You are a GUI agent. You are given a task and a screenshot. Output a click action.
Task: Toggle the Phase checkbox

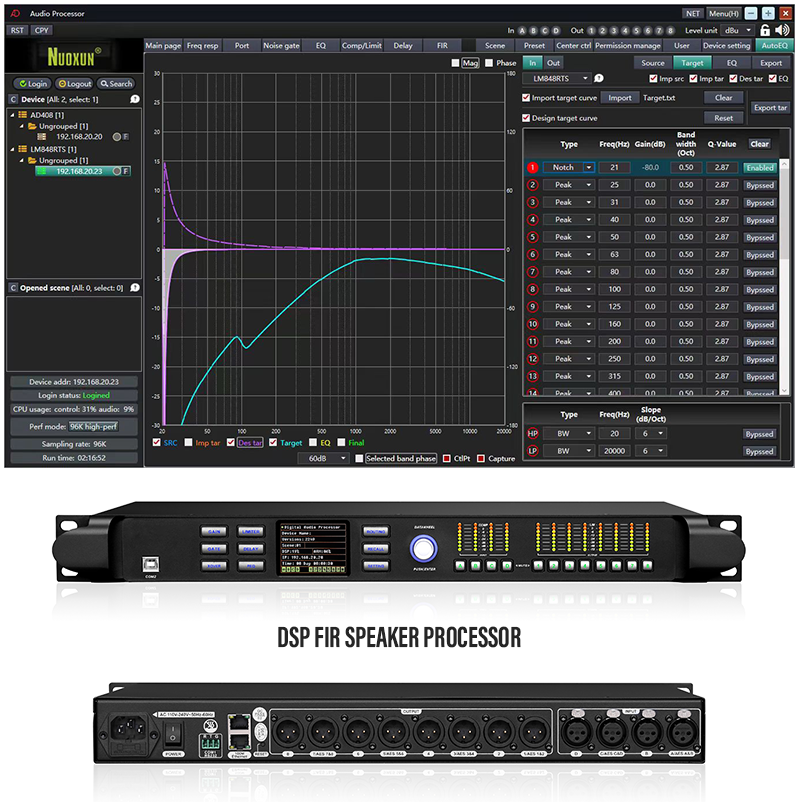[x=489, y=63]
